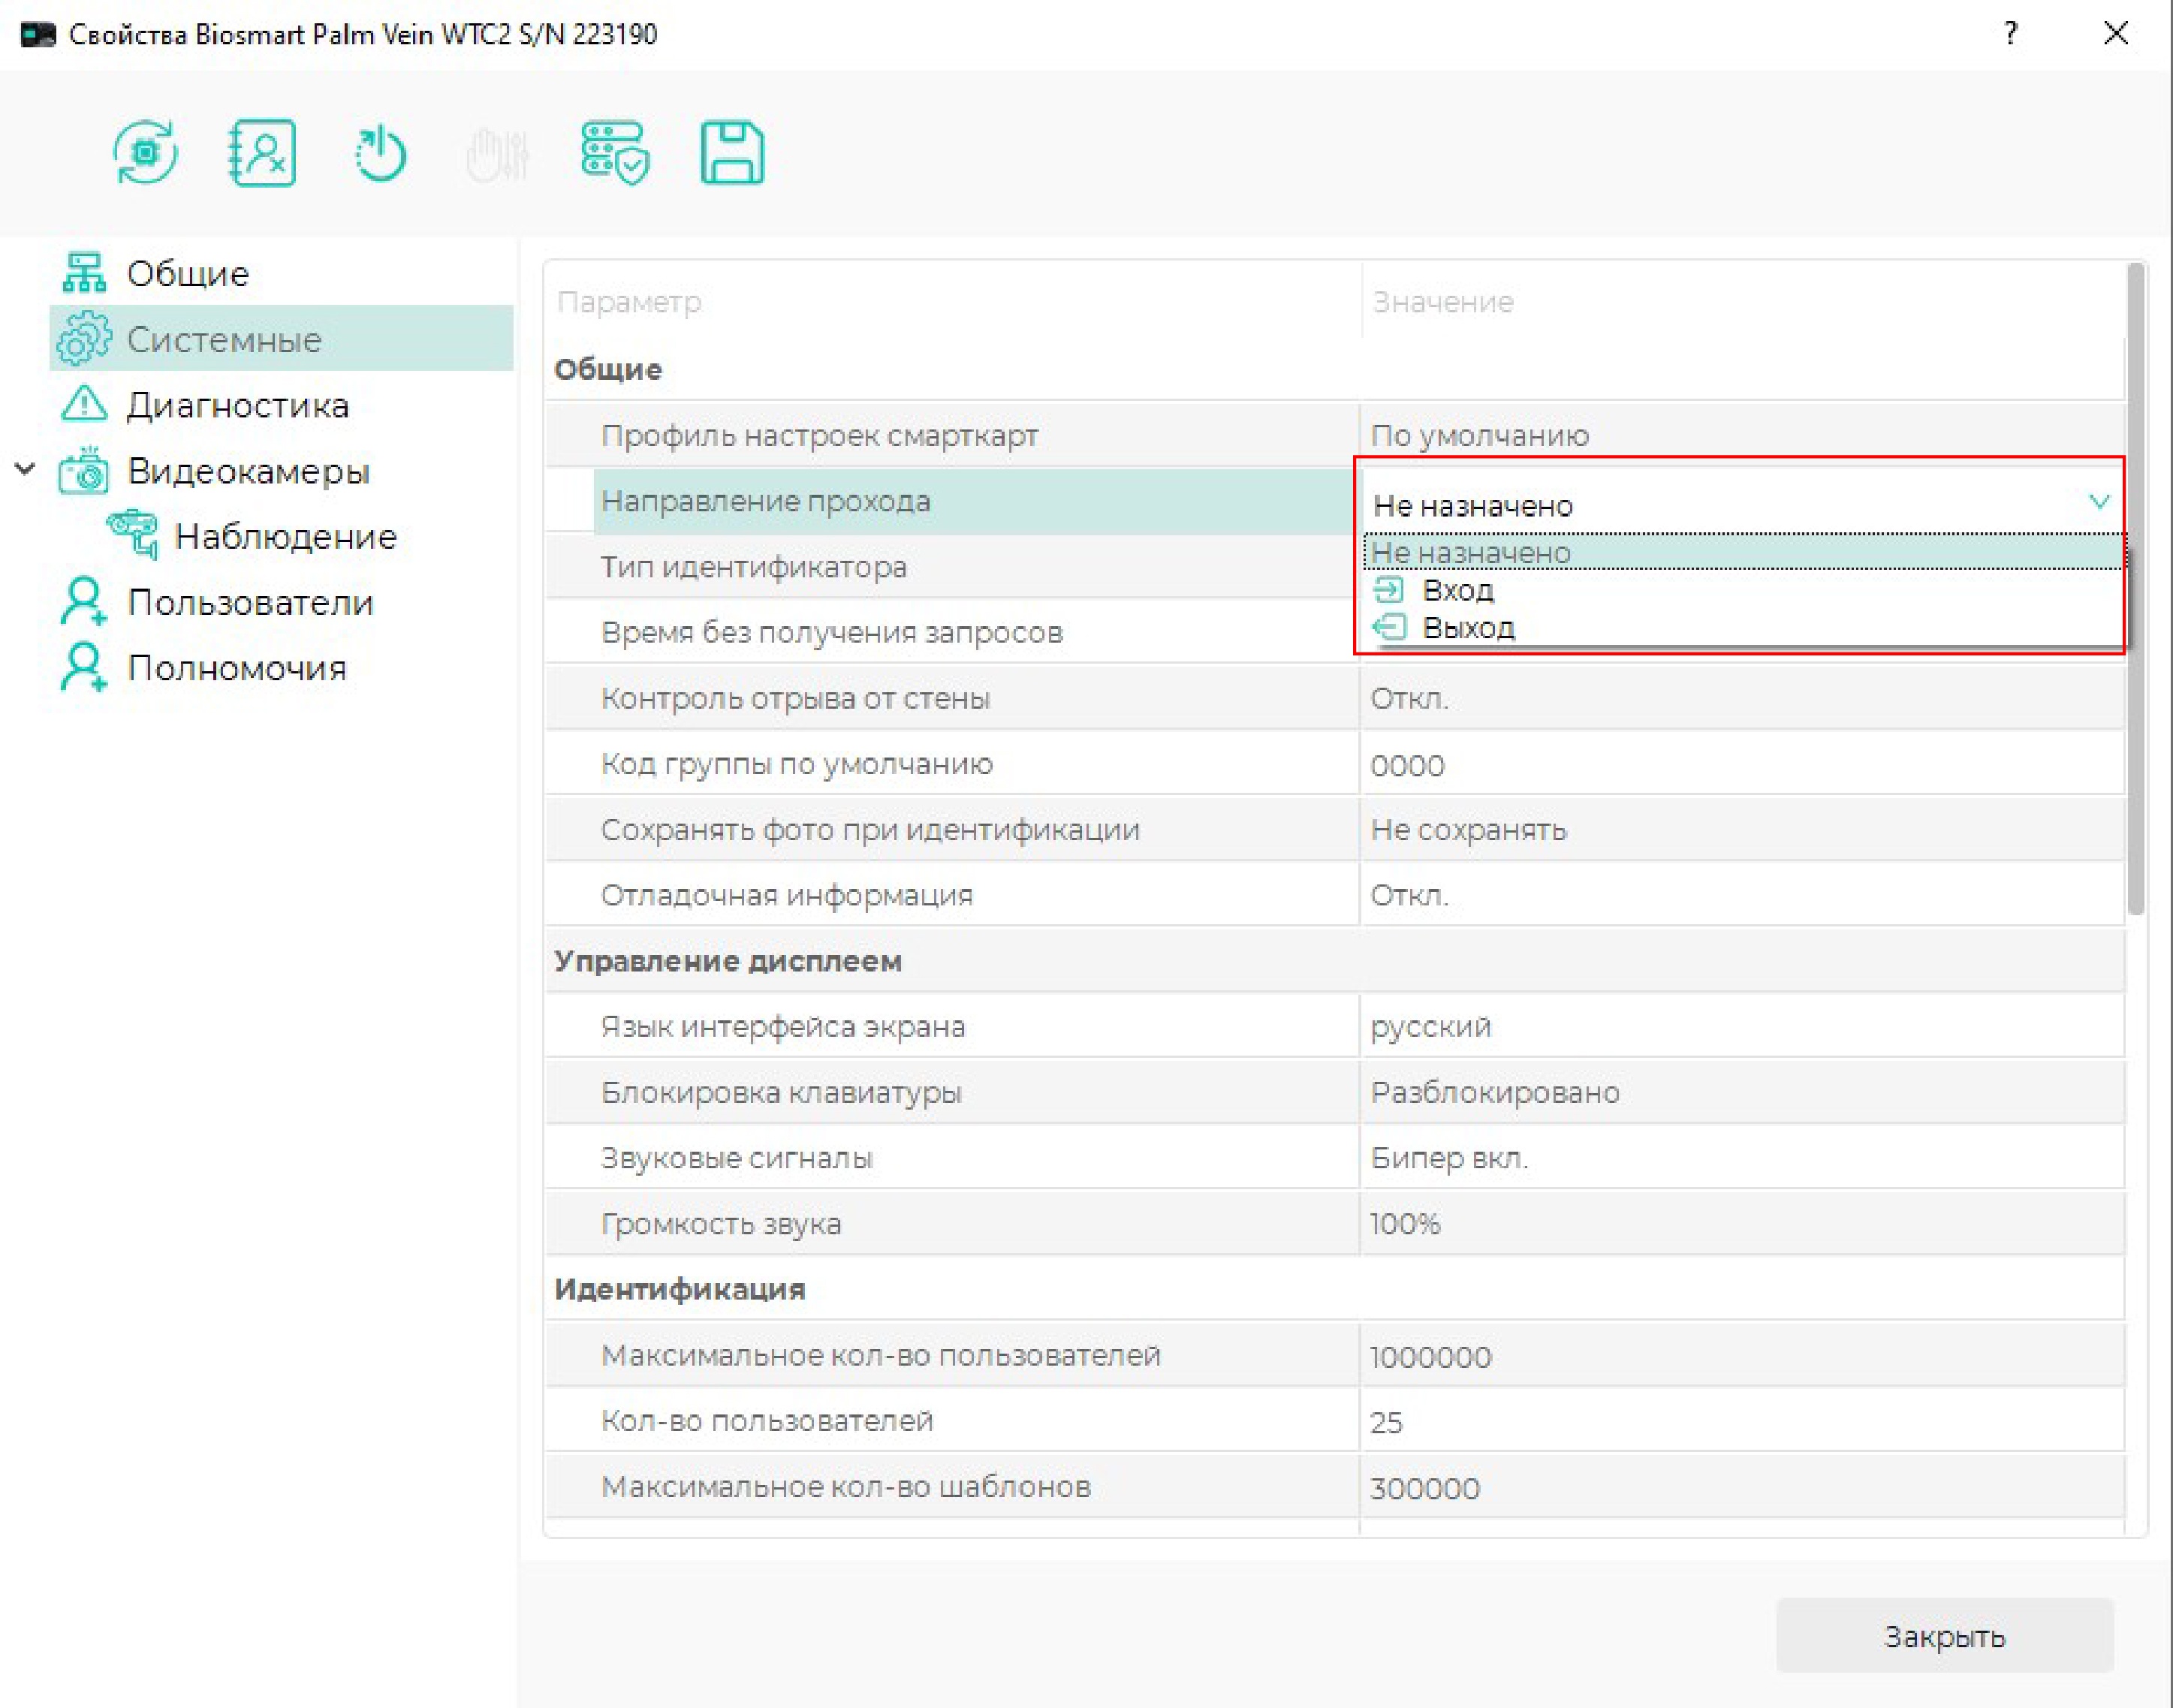Viewport: 2173px width, 1708px height.
Task: Close the properties window with X
Action: [x=2116, y=33]
